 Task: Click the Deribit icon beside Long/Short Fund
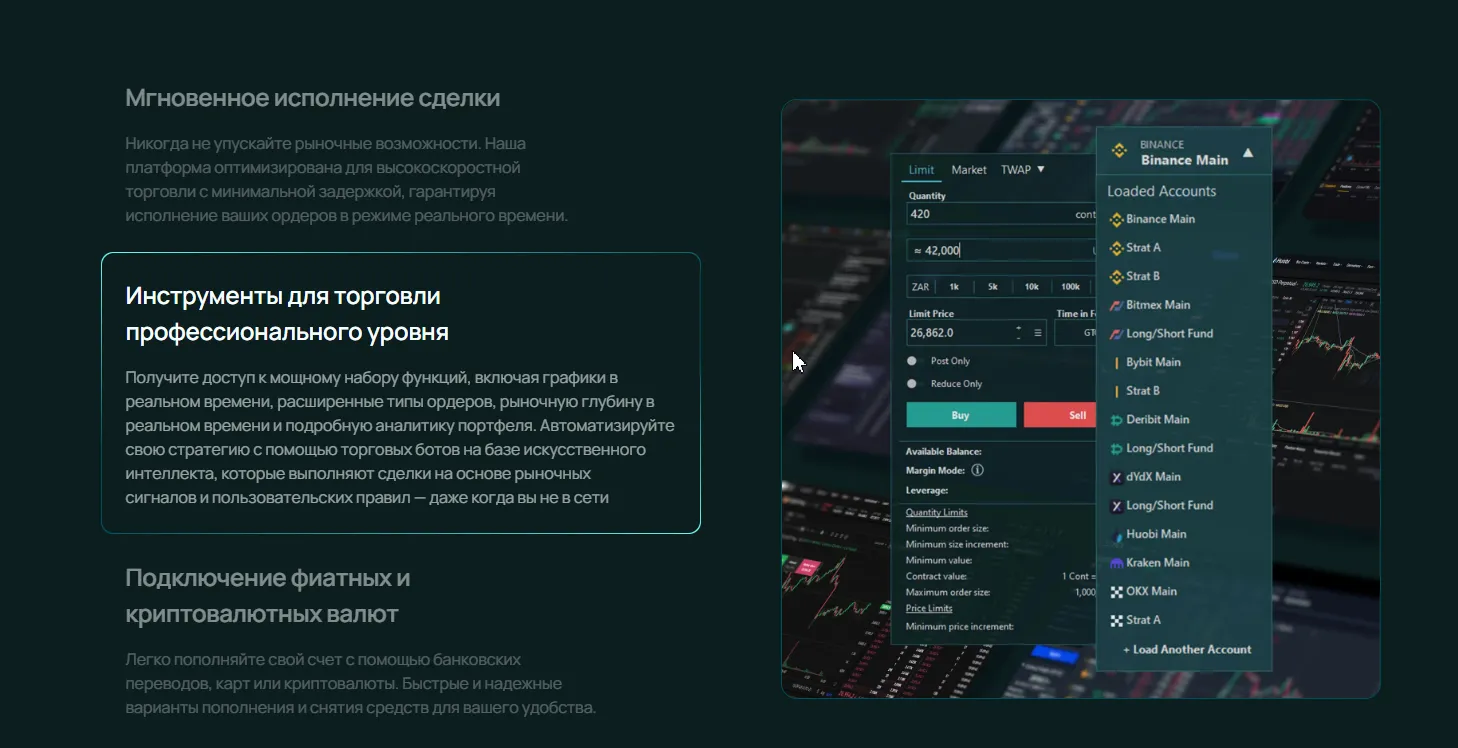[x=1117, y=448]
